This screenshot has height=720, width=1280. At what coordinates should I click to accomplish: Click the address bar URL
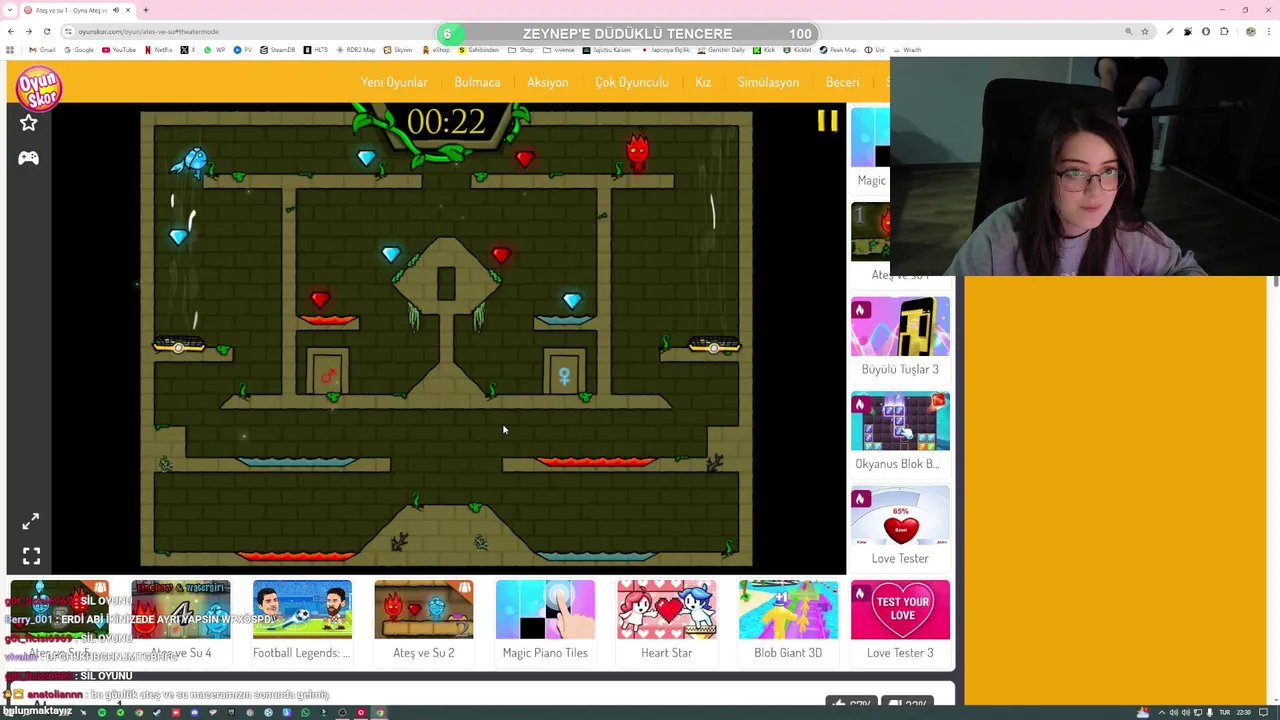(148, 31)
